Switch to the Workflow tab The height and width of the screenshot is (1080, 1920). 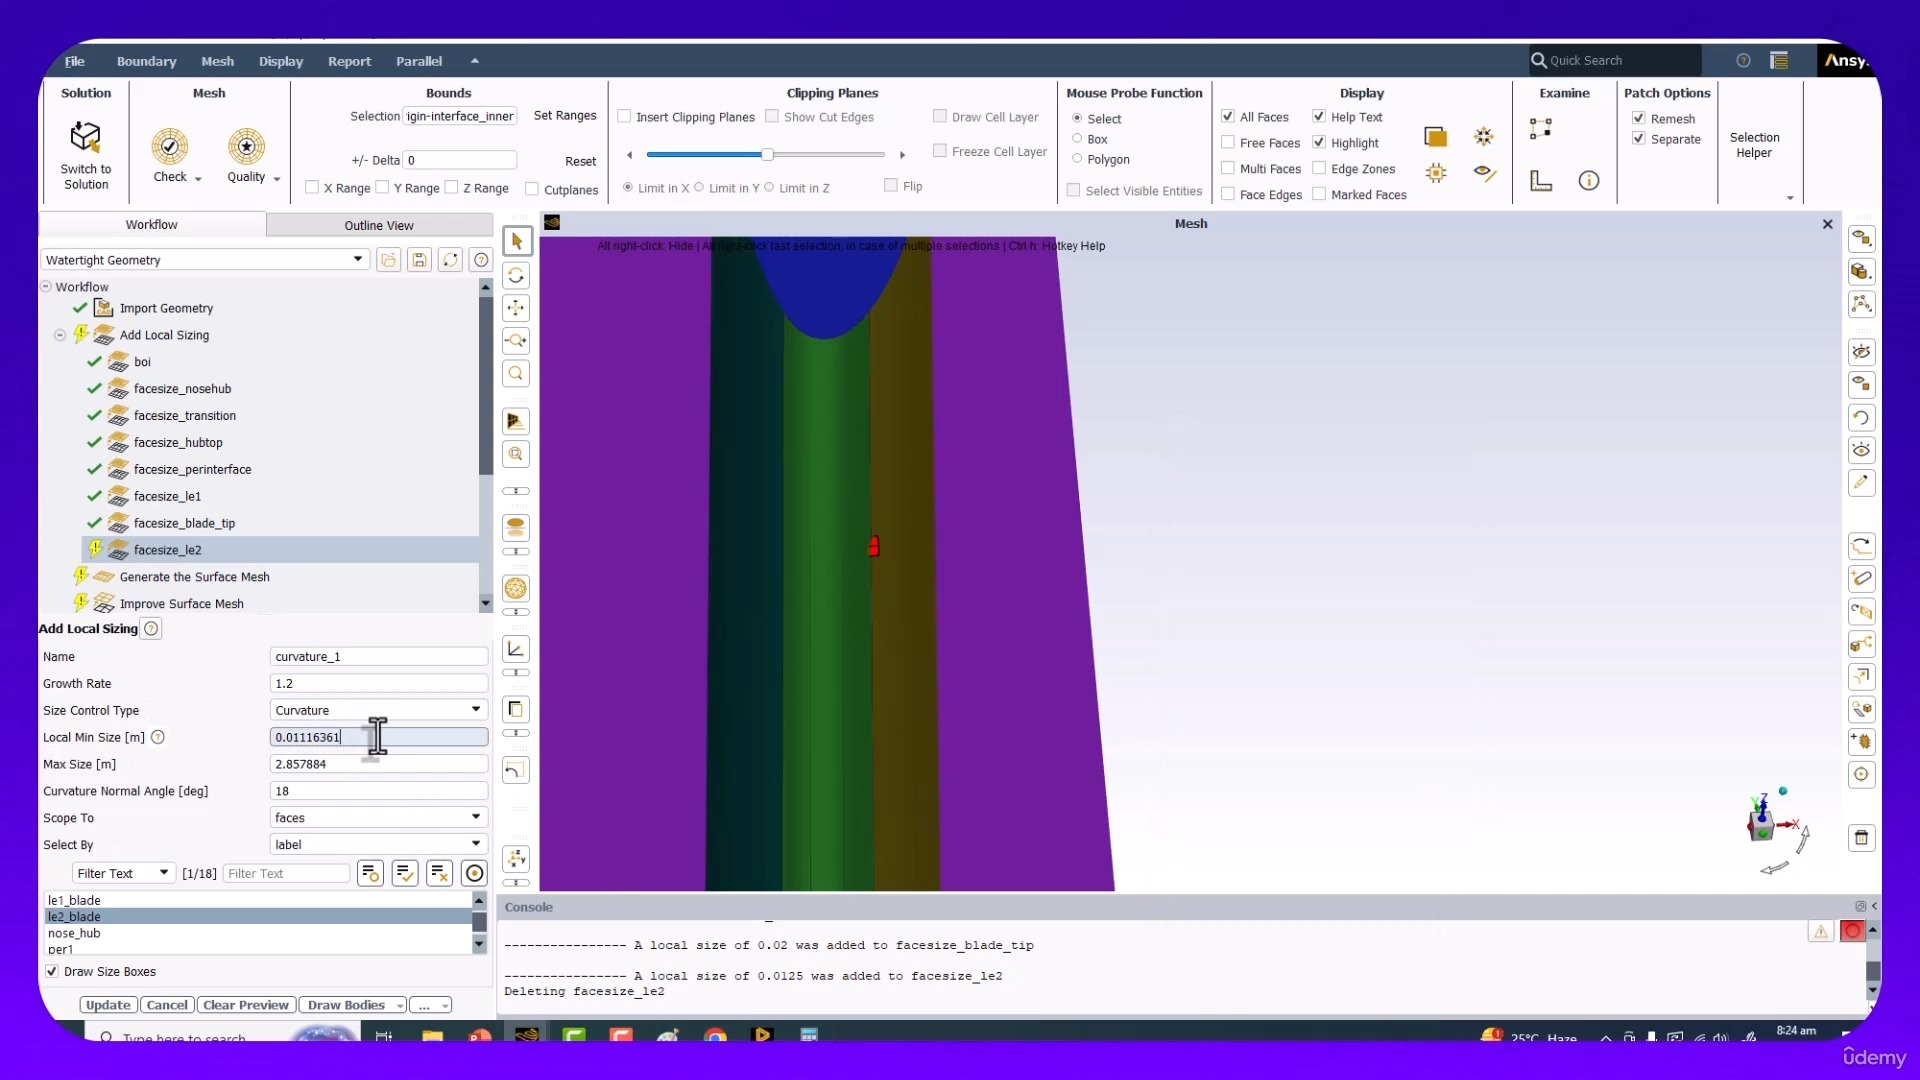coord(152,225)
